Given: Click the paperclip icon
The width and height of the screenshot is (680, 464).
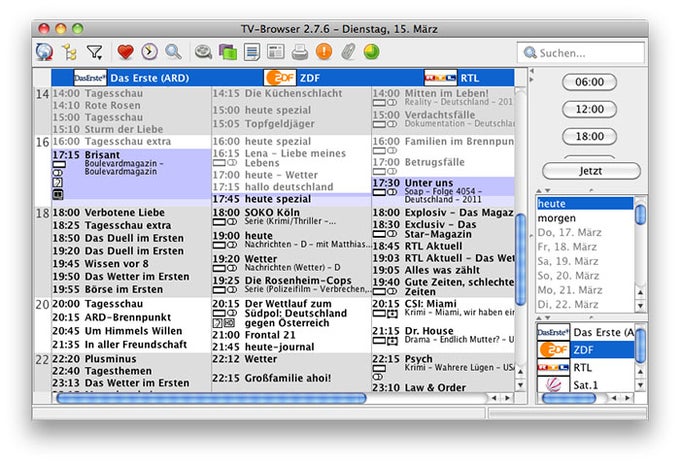Looking at the screenshot, I should [348, 52].
